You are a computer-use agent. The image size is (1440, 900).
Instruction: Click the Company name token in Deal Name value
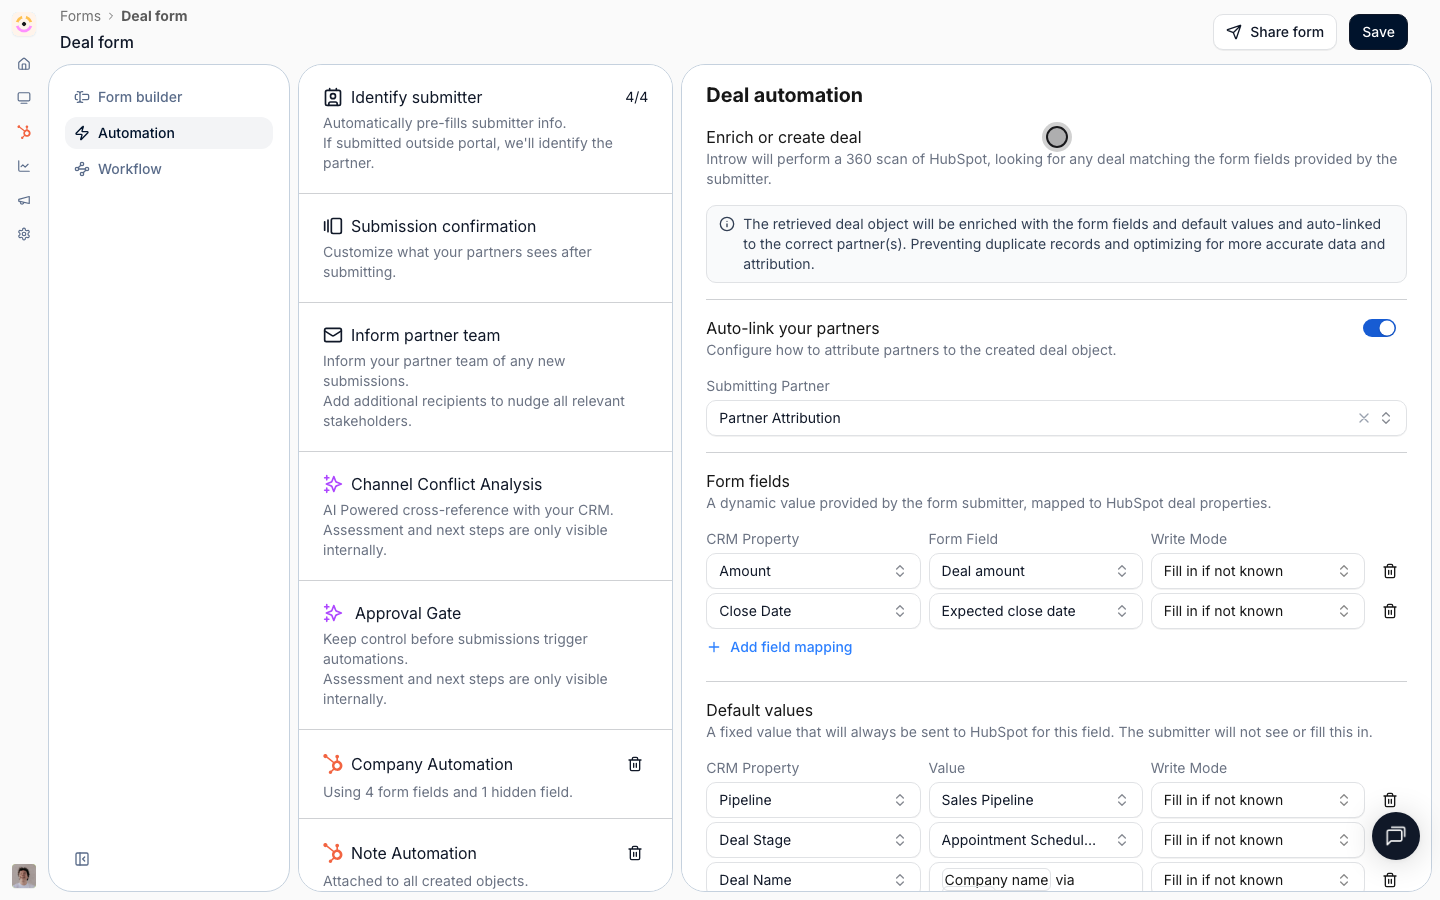pyautogui.click(x=996, y=880)
